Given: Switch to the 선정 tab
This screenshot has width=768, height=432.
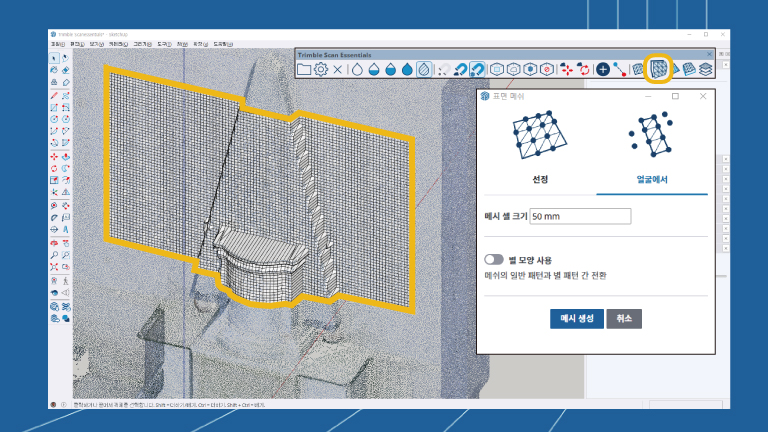Looking at the screenshot, I should [x=539, y=178].
